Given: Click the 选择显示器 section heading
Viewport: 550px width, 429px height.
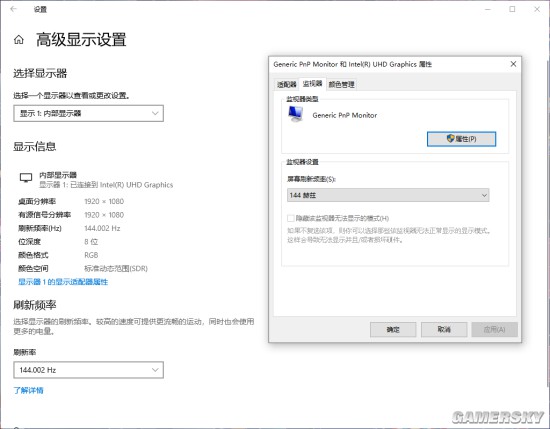Looking at the screenshot, I should point(40,73).
